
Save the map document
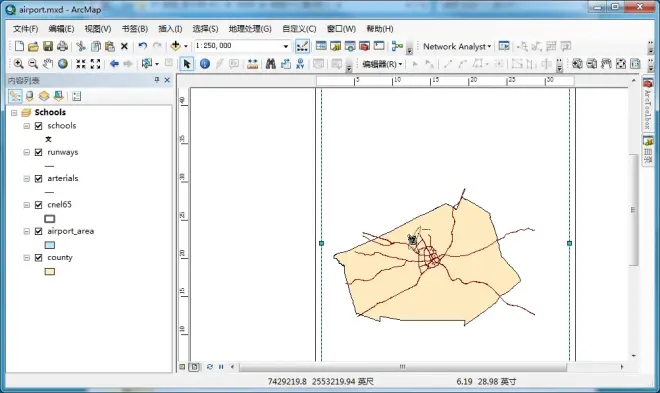48,46
